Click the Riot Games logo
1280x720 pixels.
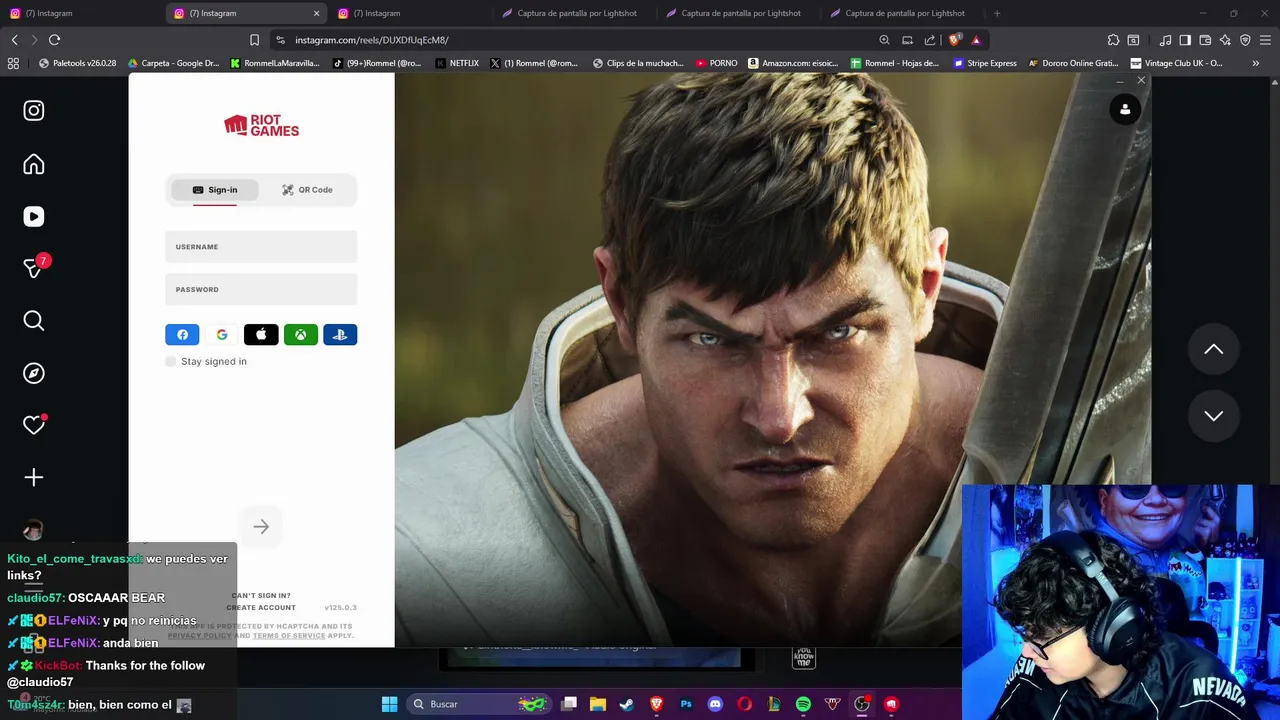click(261, 126)
